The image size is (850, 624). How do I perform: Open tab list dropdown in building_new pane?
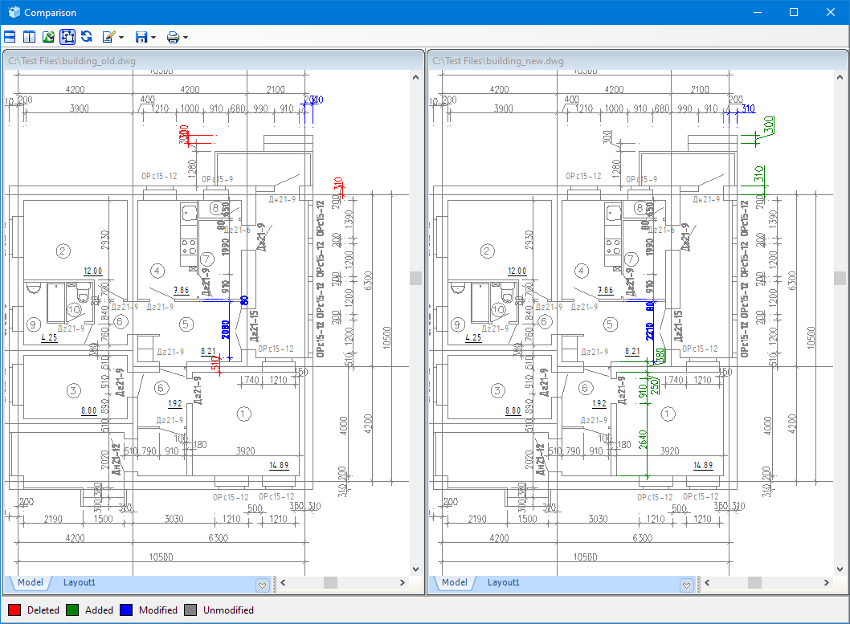[x=686, y=585]
